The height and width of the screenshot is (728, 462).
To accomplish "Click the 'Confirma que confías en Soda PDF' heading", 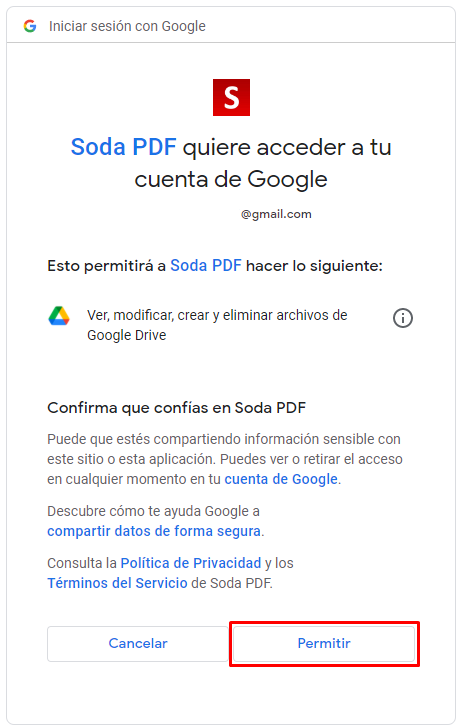I will click(x=176, y=408).
